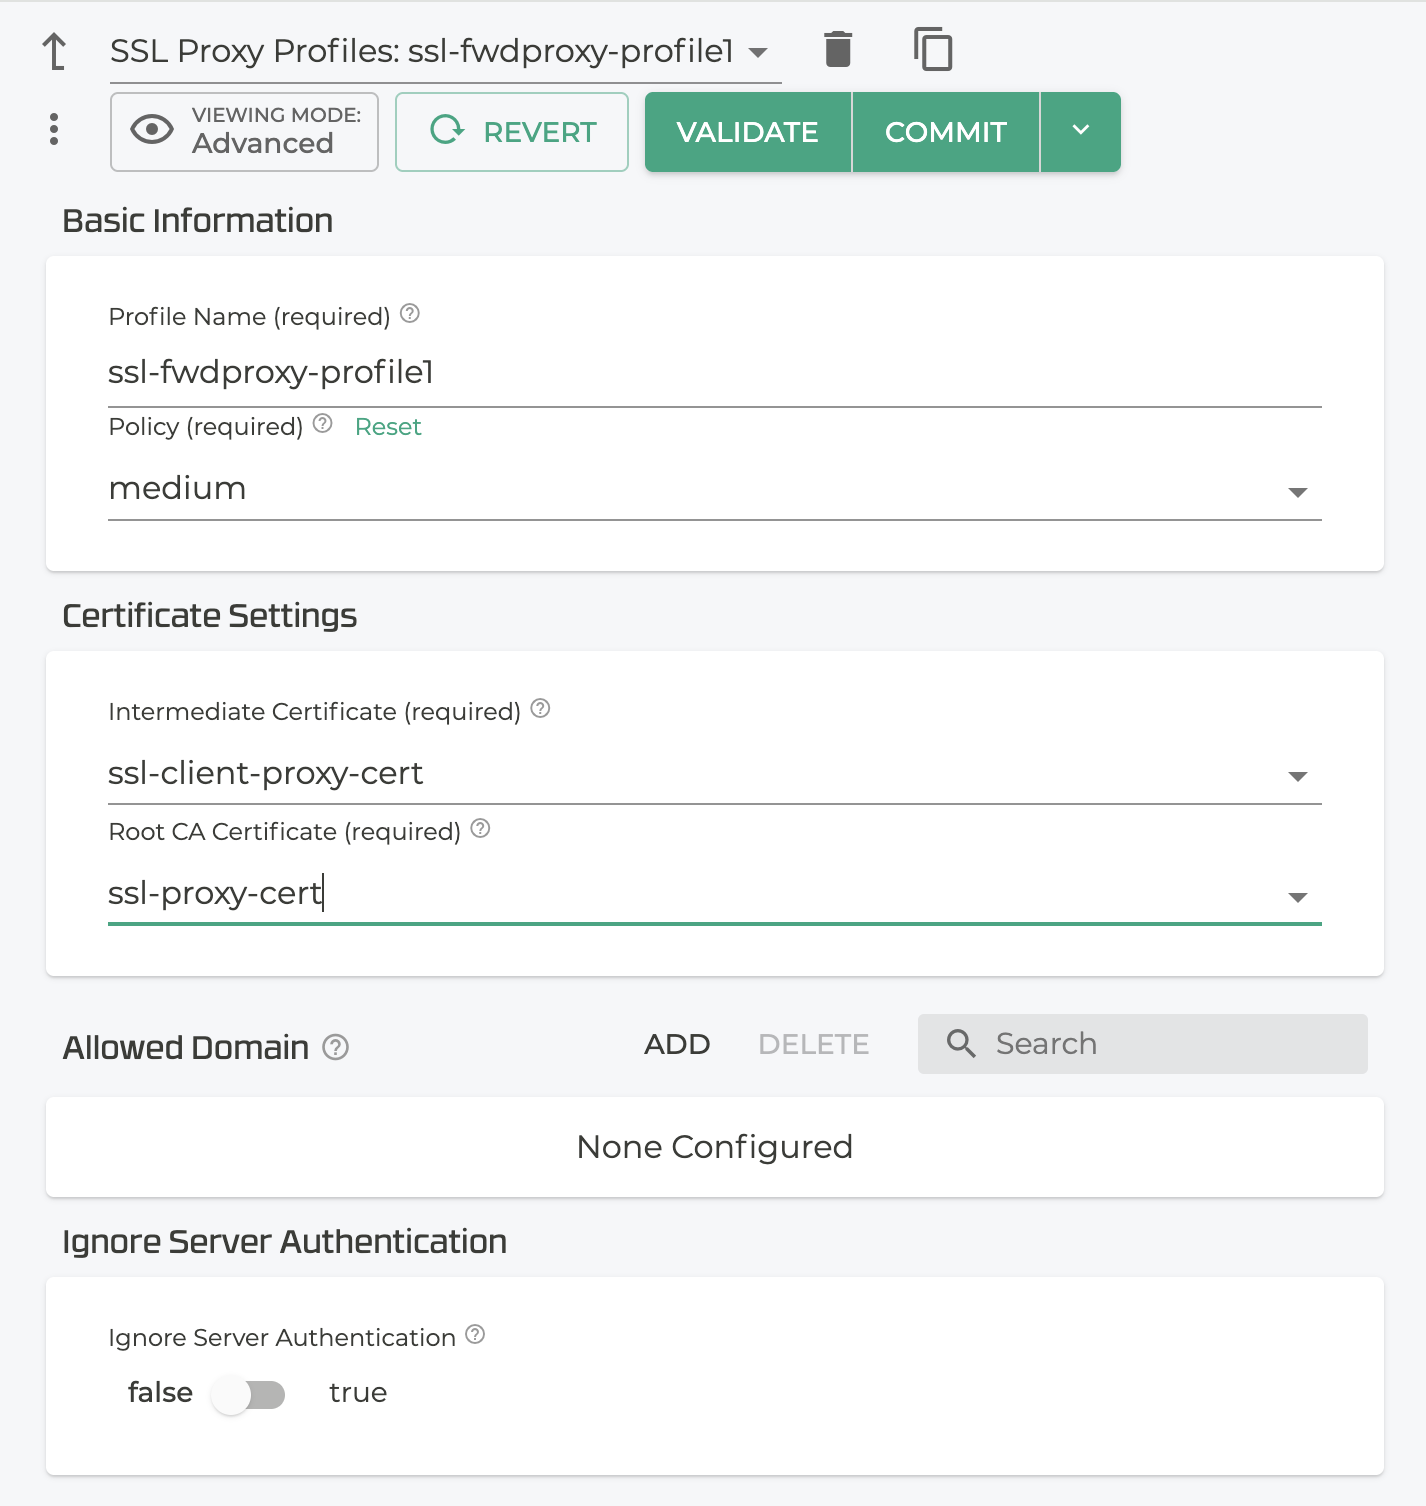Add an Allowed Domain entry
The image size is (1426, 1506).
point(677,1044)
